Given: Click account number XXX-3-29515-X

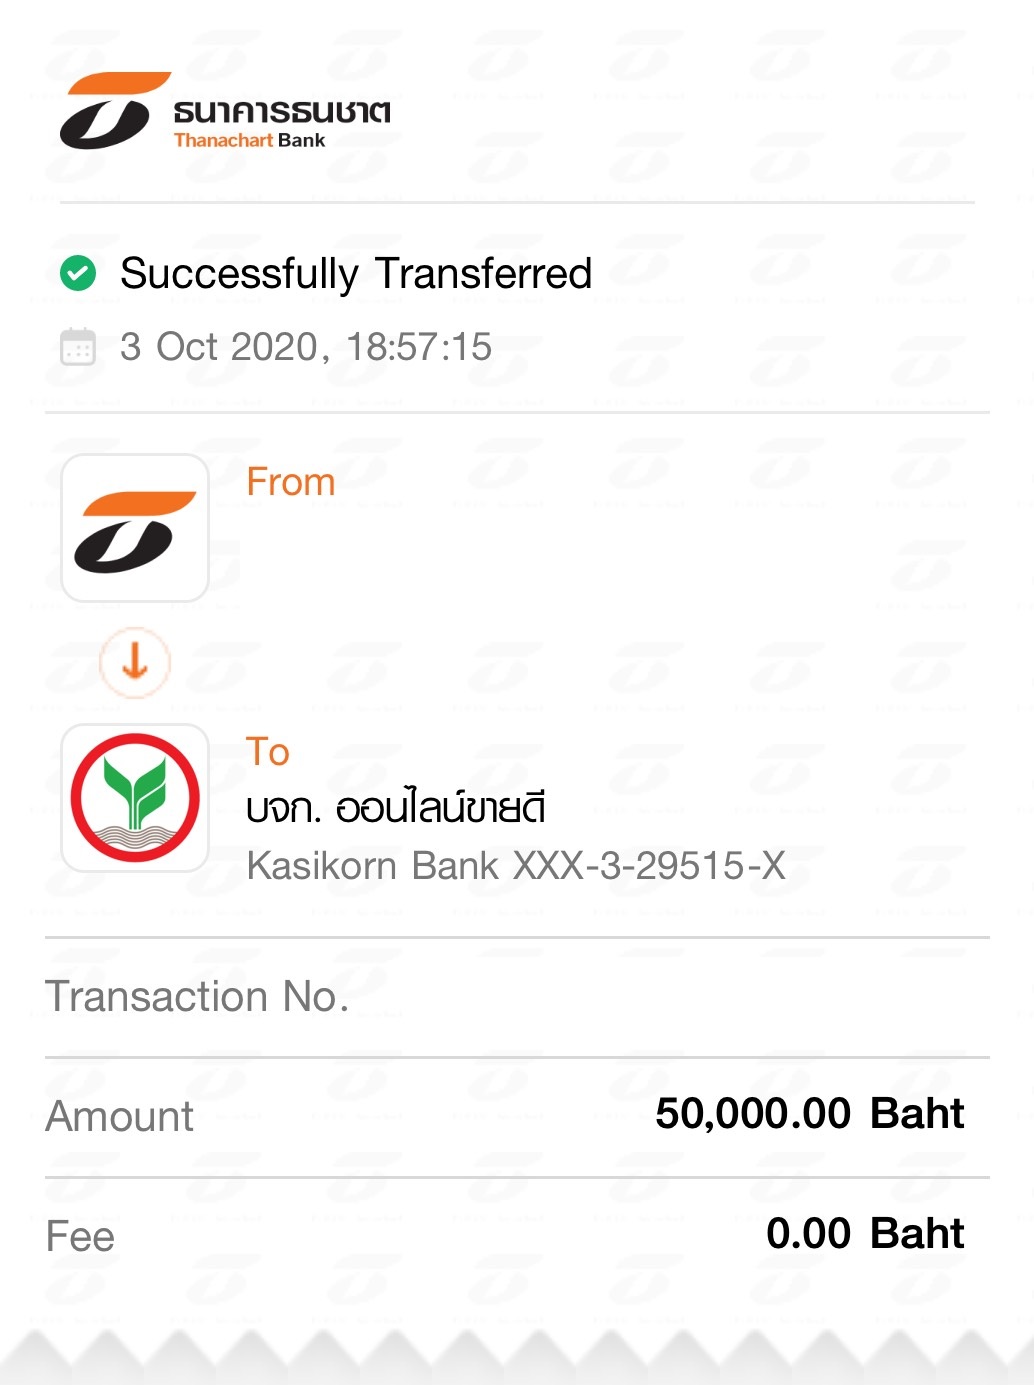Looking at the screenshot, I should (650, 866).
